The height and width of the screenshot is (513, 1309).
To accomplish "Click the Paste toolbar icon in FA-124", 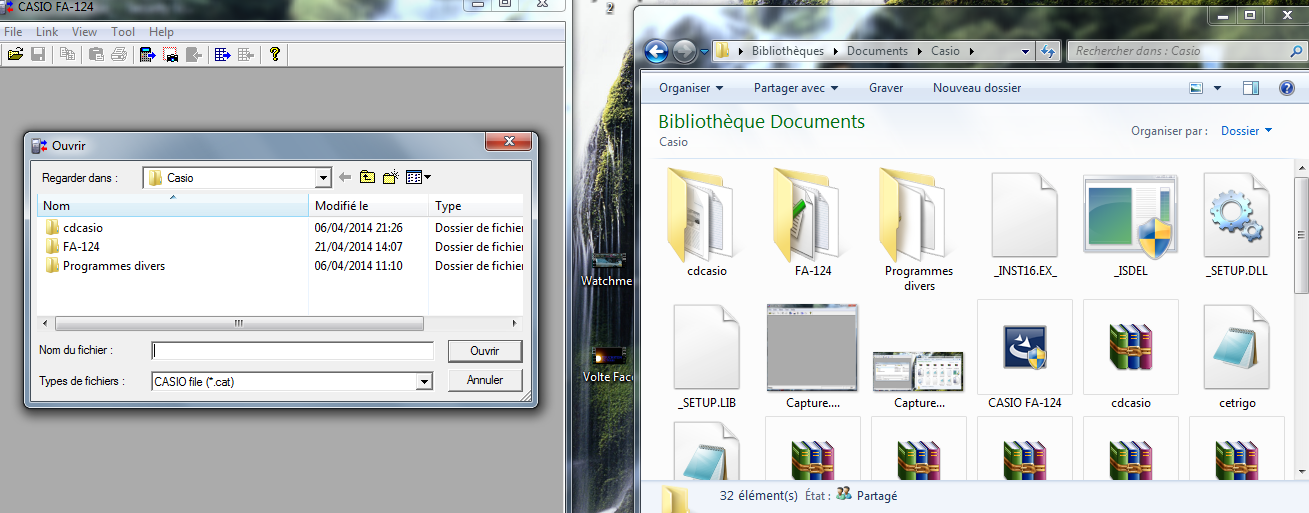I will [96, 54].
